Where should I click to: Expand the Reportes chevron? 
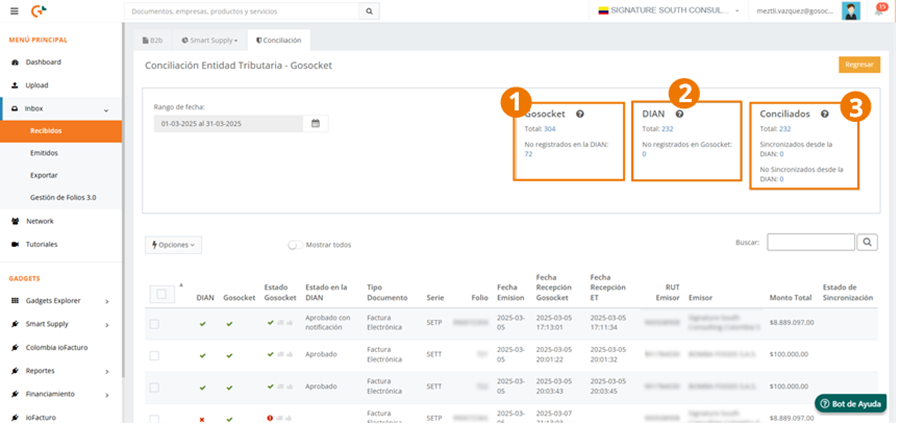click(107, 372)
